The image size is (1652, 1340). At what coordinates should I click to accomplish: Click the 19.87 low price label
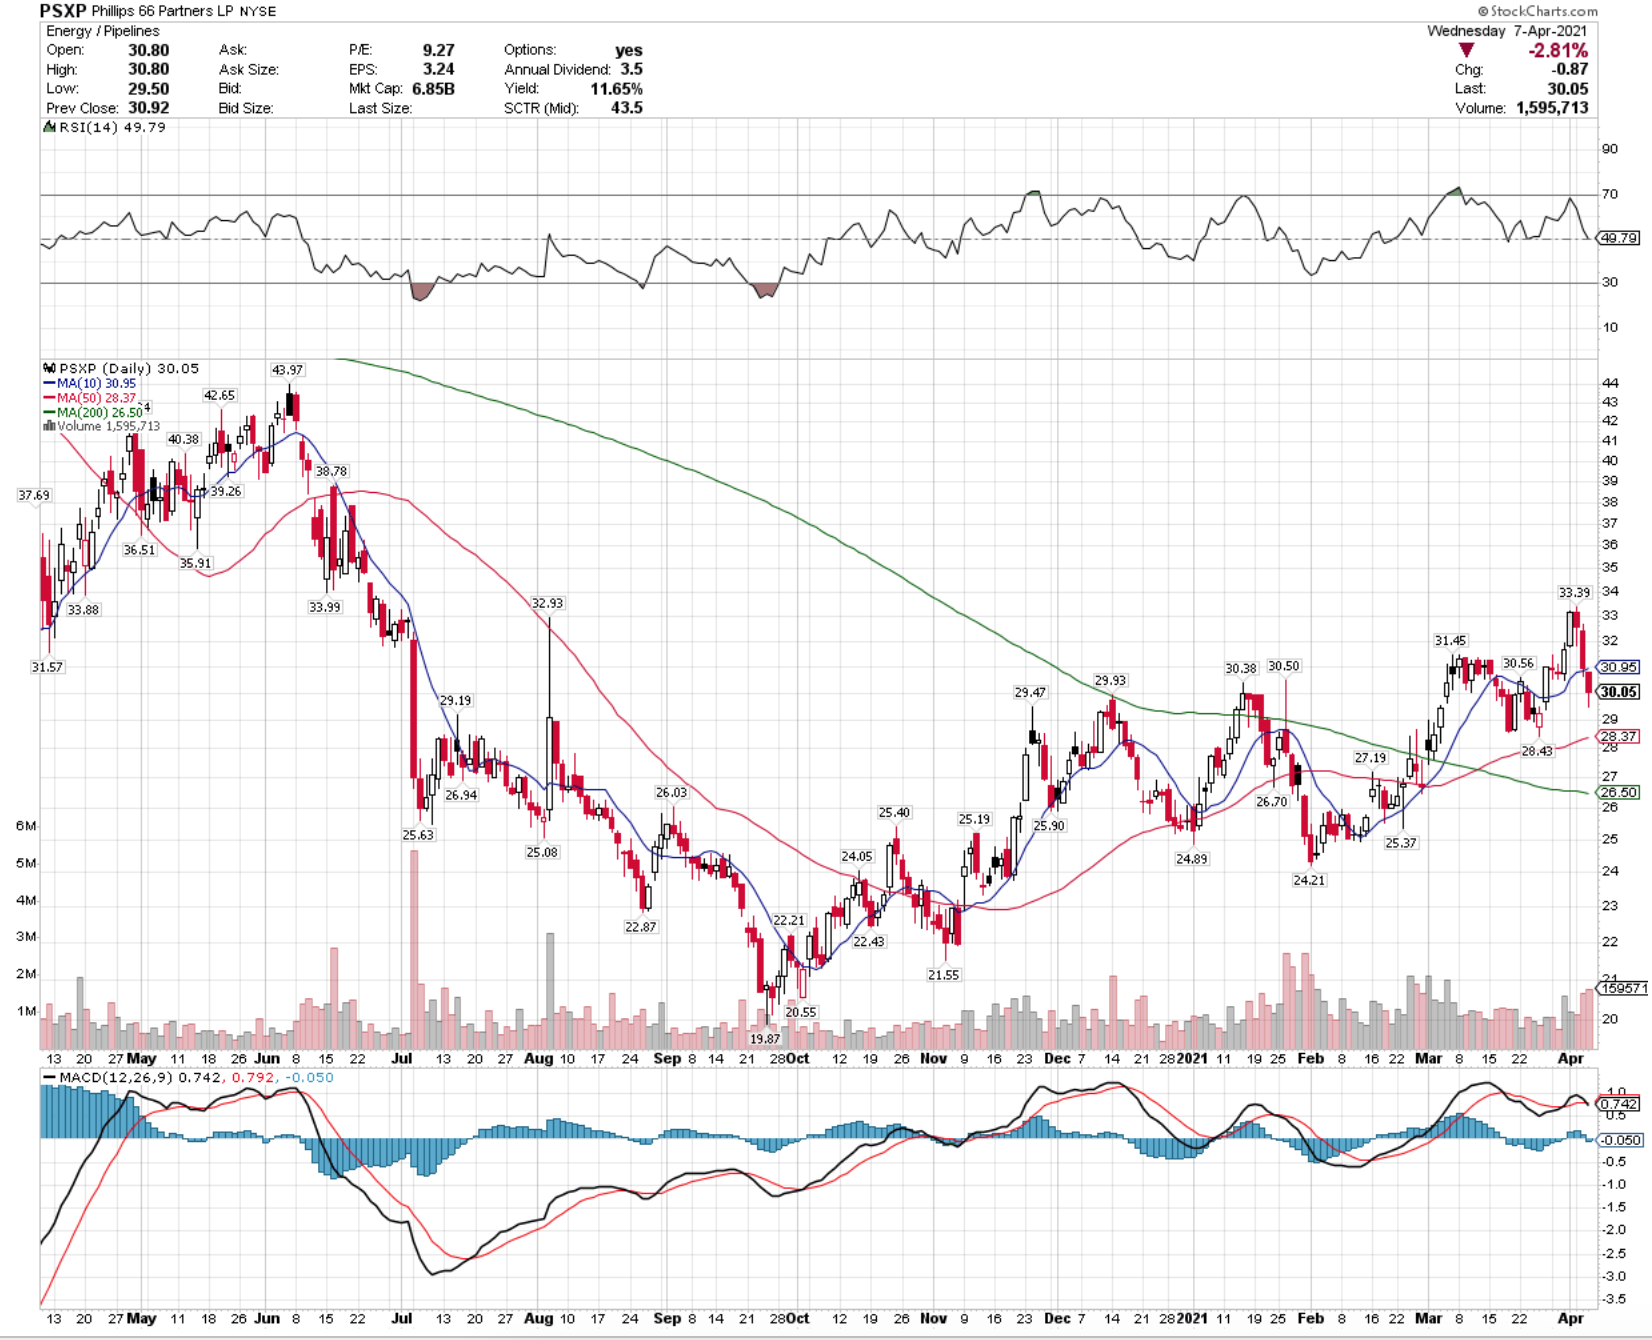[765, 1039]
